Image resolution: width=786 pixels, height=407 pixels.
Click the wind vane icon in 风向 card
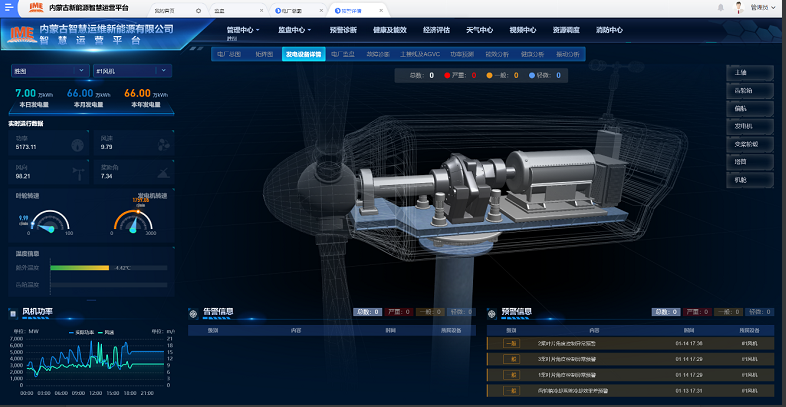tap(77, 171)
